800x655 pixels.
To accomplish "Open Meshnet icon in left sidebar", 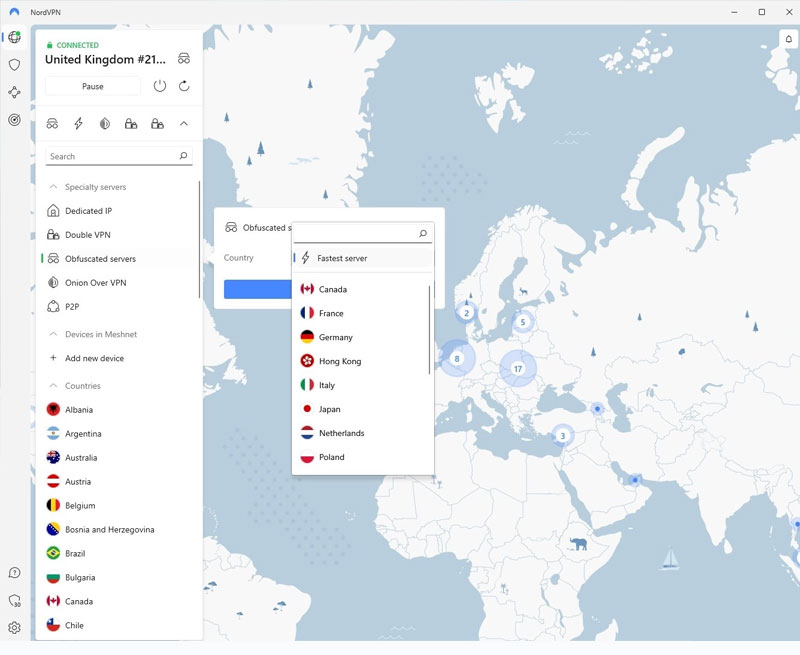I will [14, 92].
